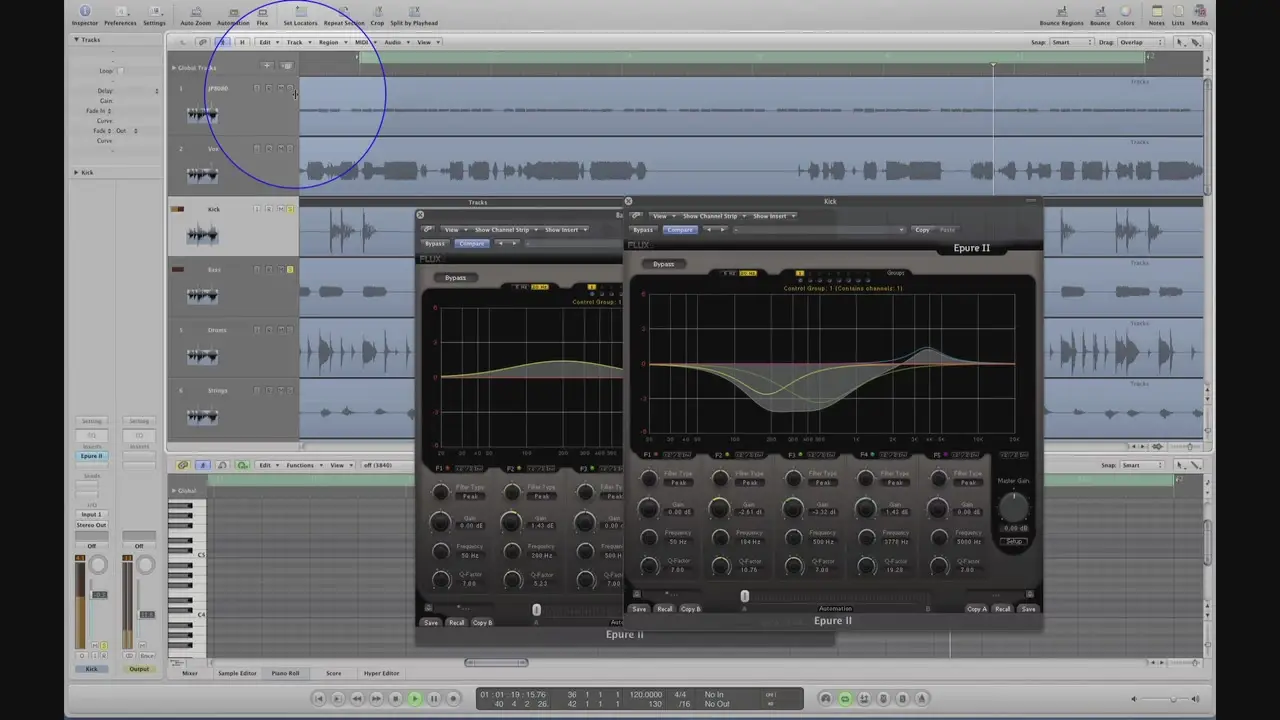Expand the Kick section in the Inspector

tap(77, 172)
